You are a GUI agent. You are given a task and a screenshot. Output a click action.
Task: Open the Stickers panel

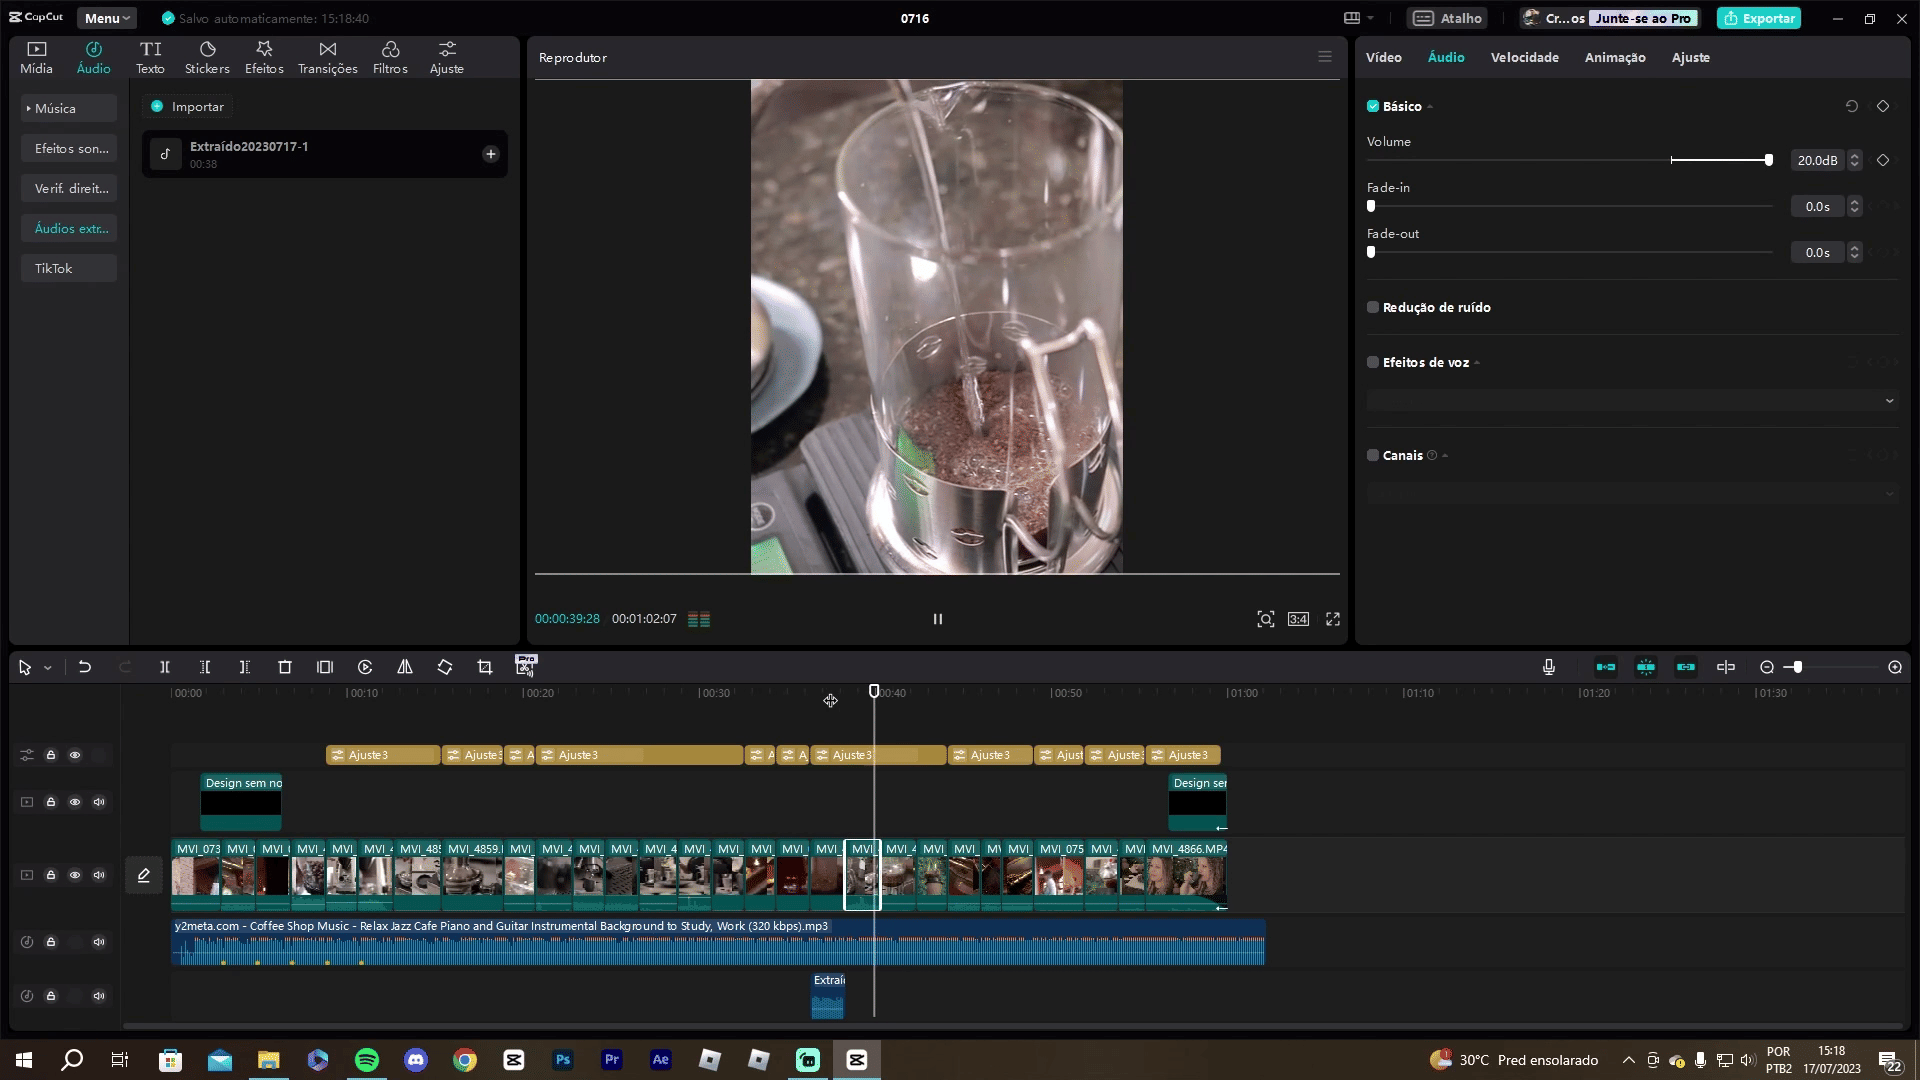tap(207, 57)
